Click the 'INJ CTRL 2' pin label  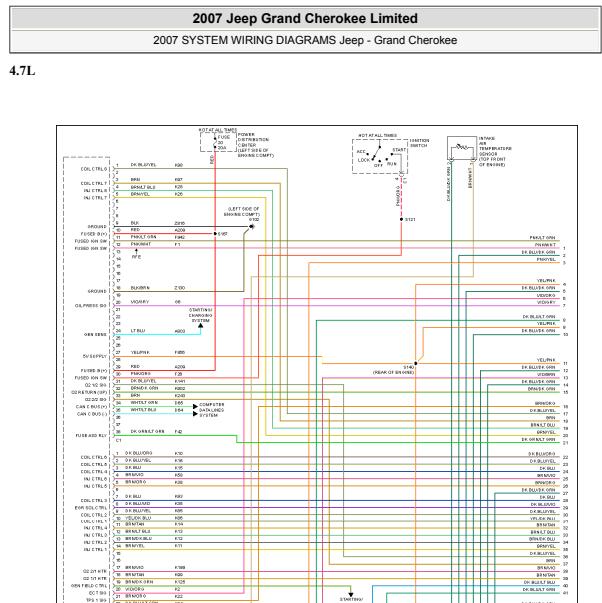pos(95,543)
